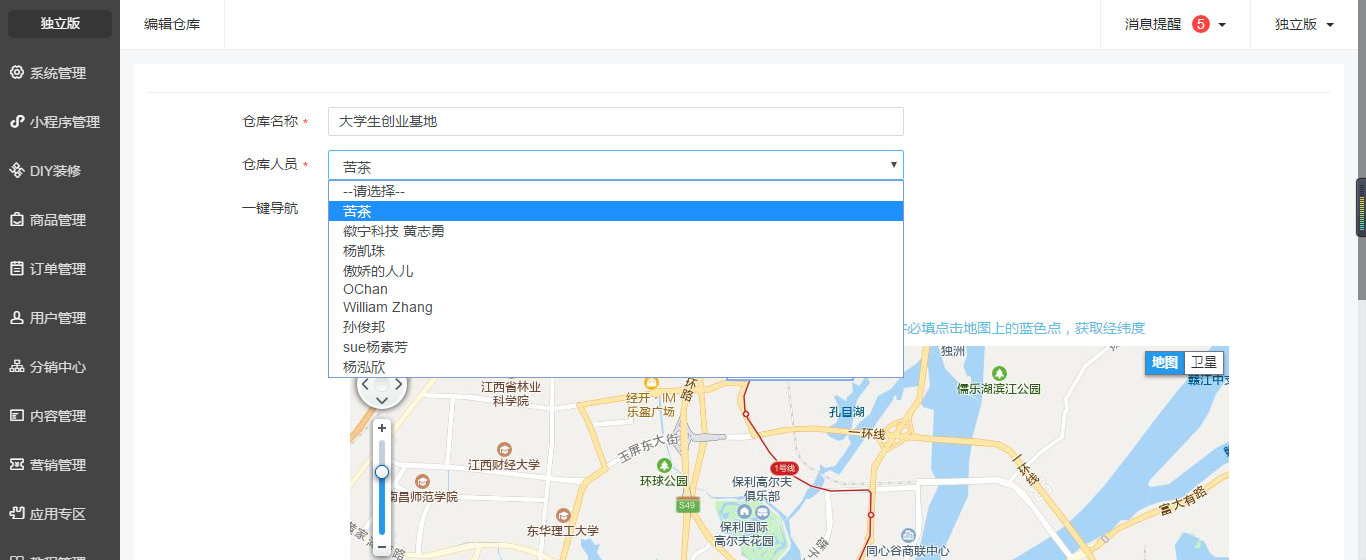Screen dimensions: 1366x560
Task: Select the --请选择-- option
Action: tap(616, 191)
